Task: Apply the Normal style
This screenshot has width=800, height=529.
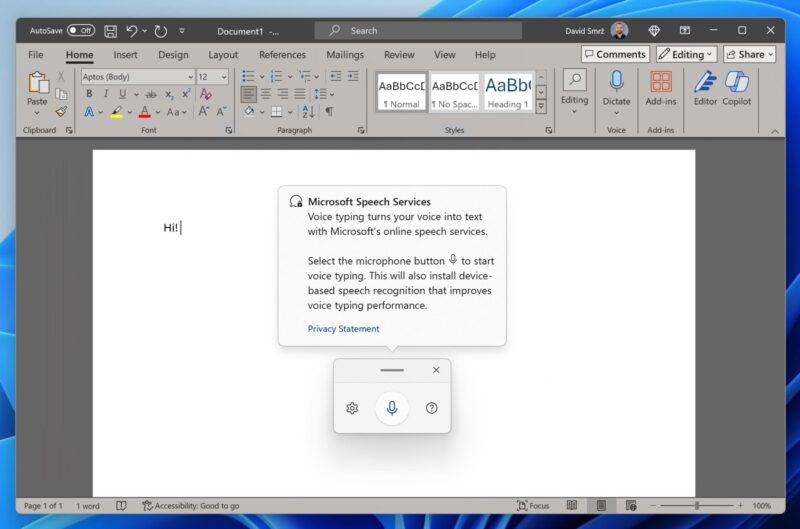Action: 402,92
